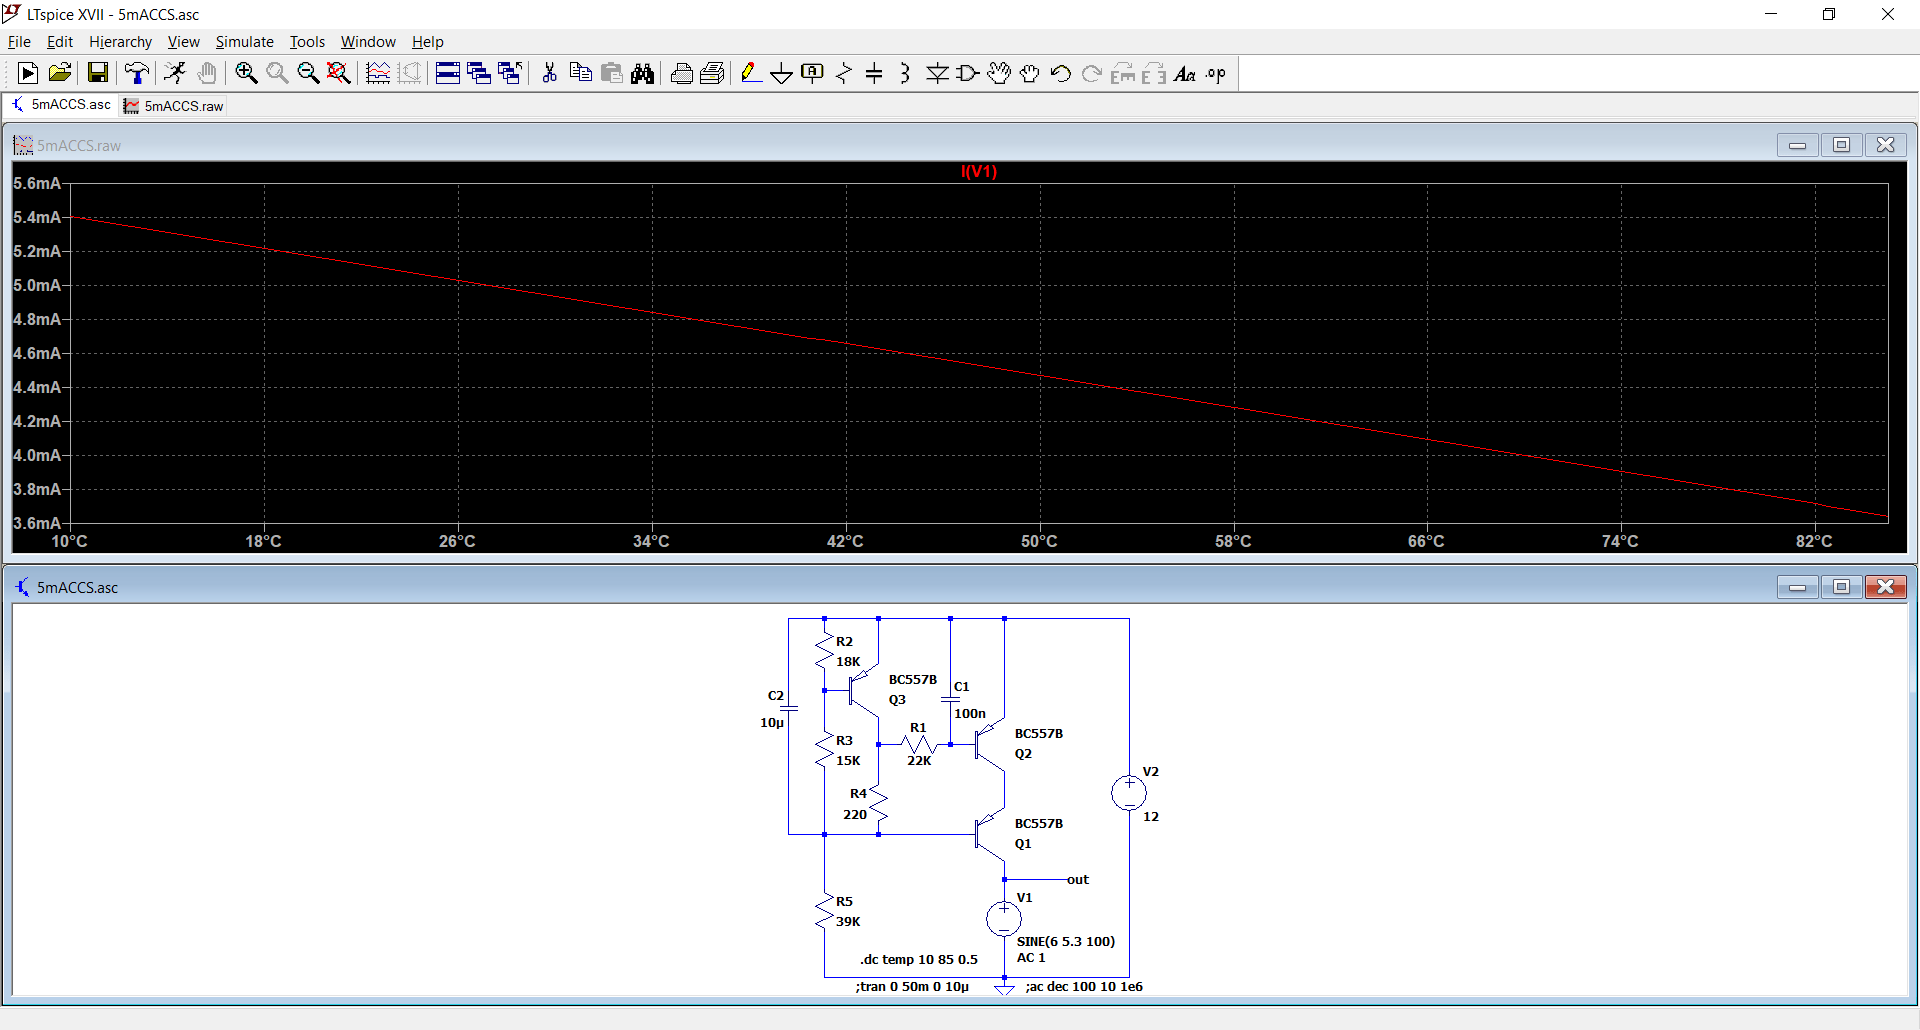Click the Halt simulation hand icon

[x=207, y=73]
